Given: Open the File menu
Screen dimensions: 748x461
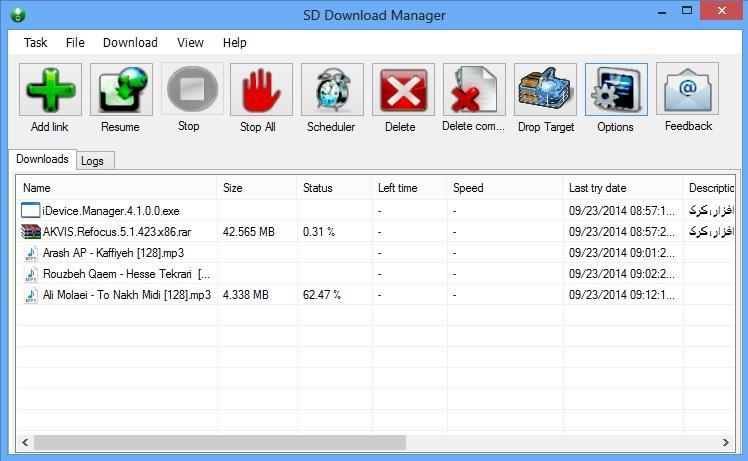Looking at the screenshot, I should [75, 43].
